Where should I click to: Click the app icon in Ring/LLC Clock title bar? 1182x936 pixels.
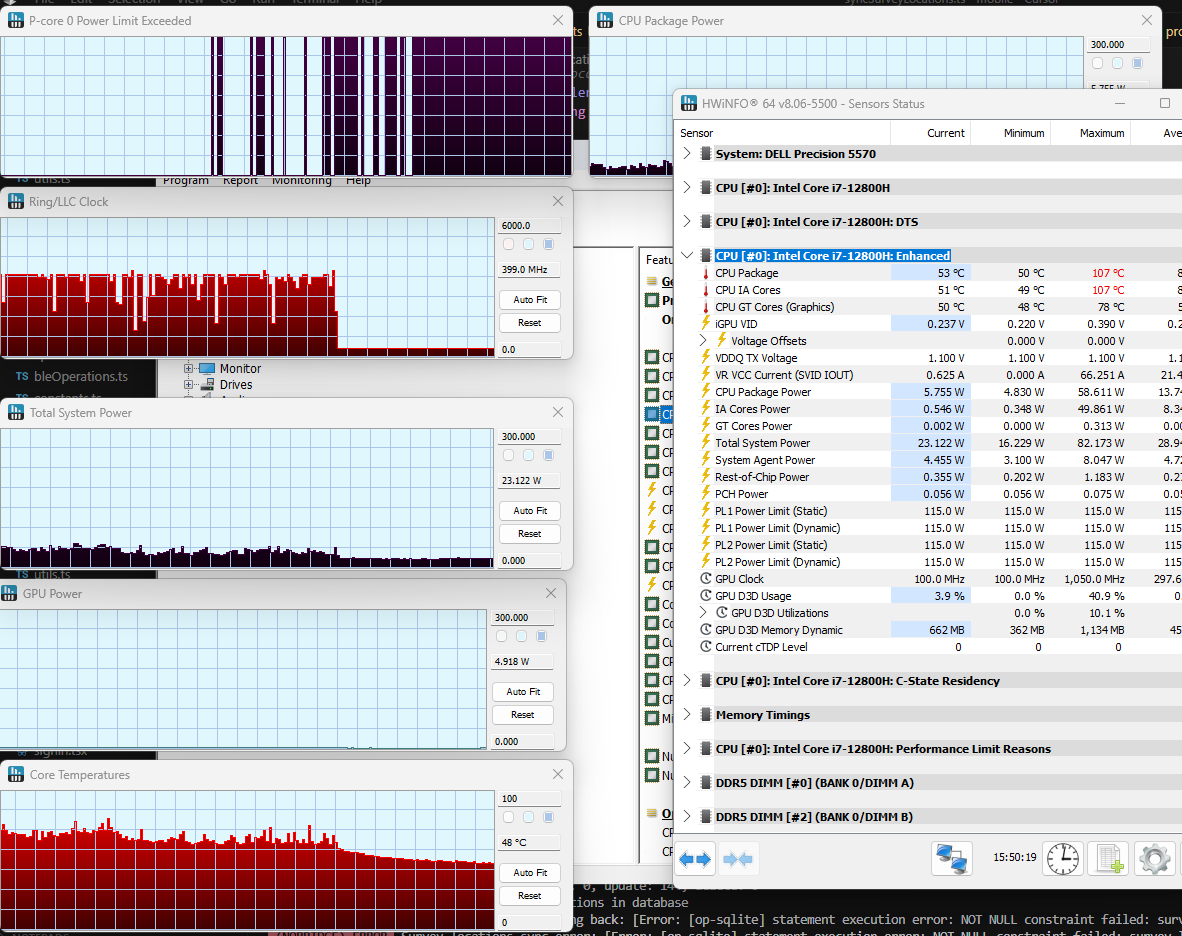(x=16, y=201)
